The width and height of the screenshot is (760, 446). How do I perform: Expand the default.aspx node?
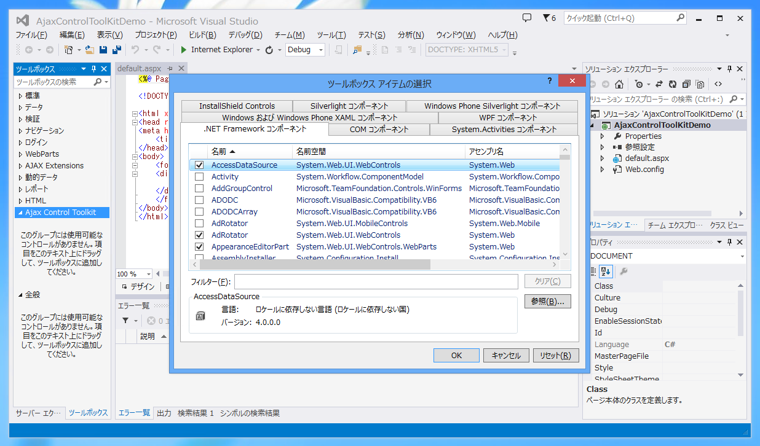pyautogui.click(x=602, y=158)
